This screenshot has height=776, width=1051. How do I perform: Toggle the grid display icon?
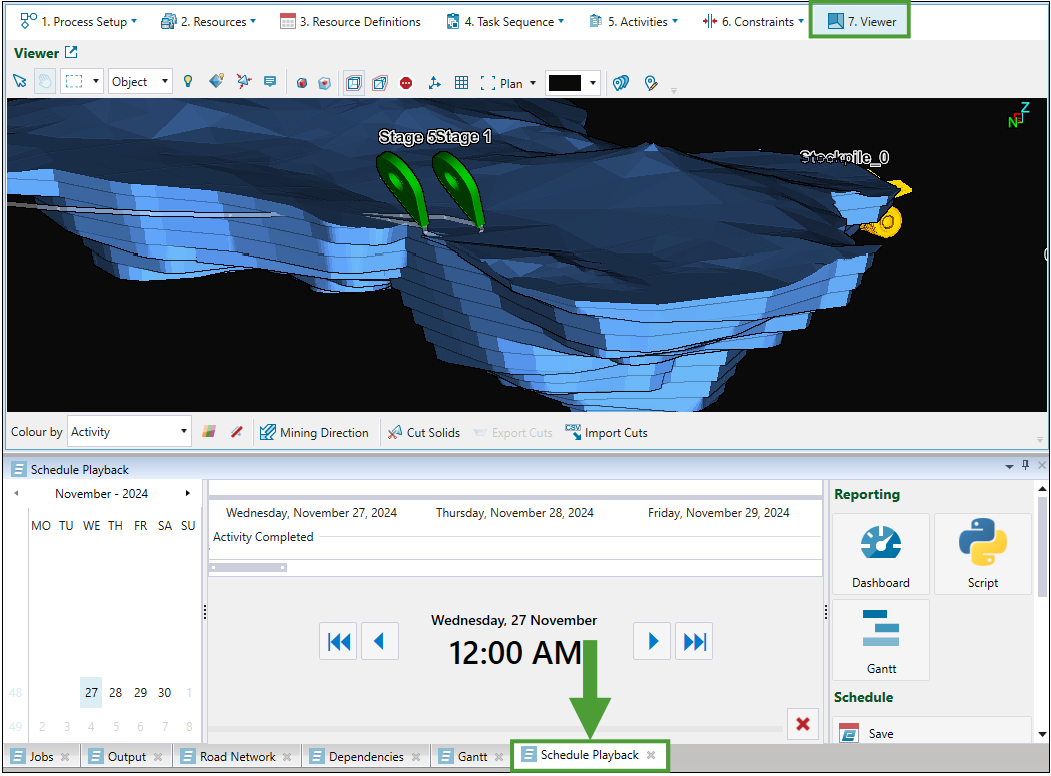461,83
